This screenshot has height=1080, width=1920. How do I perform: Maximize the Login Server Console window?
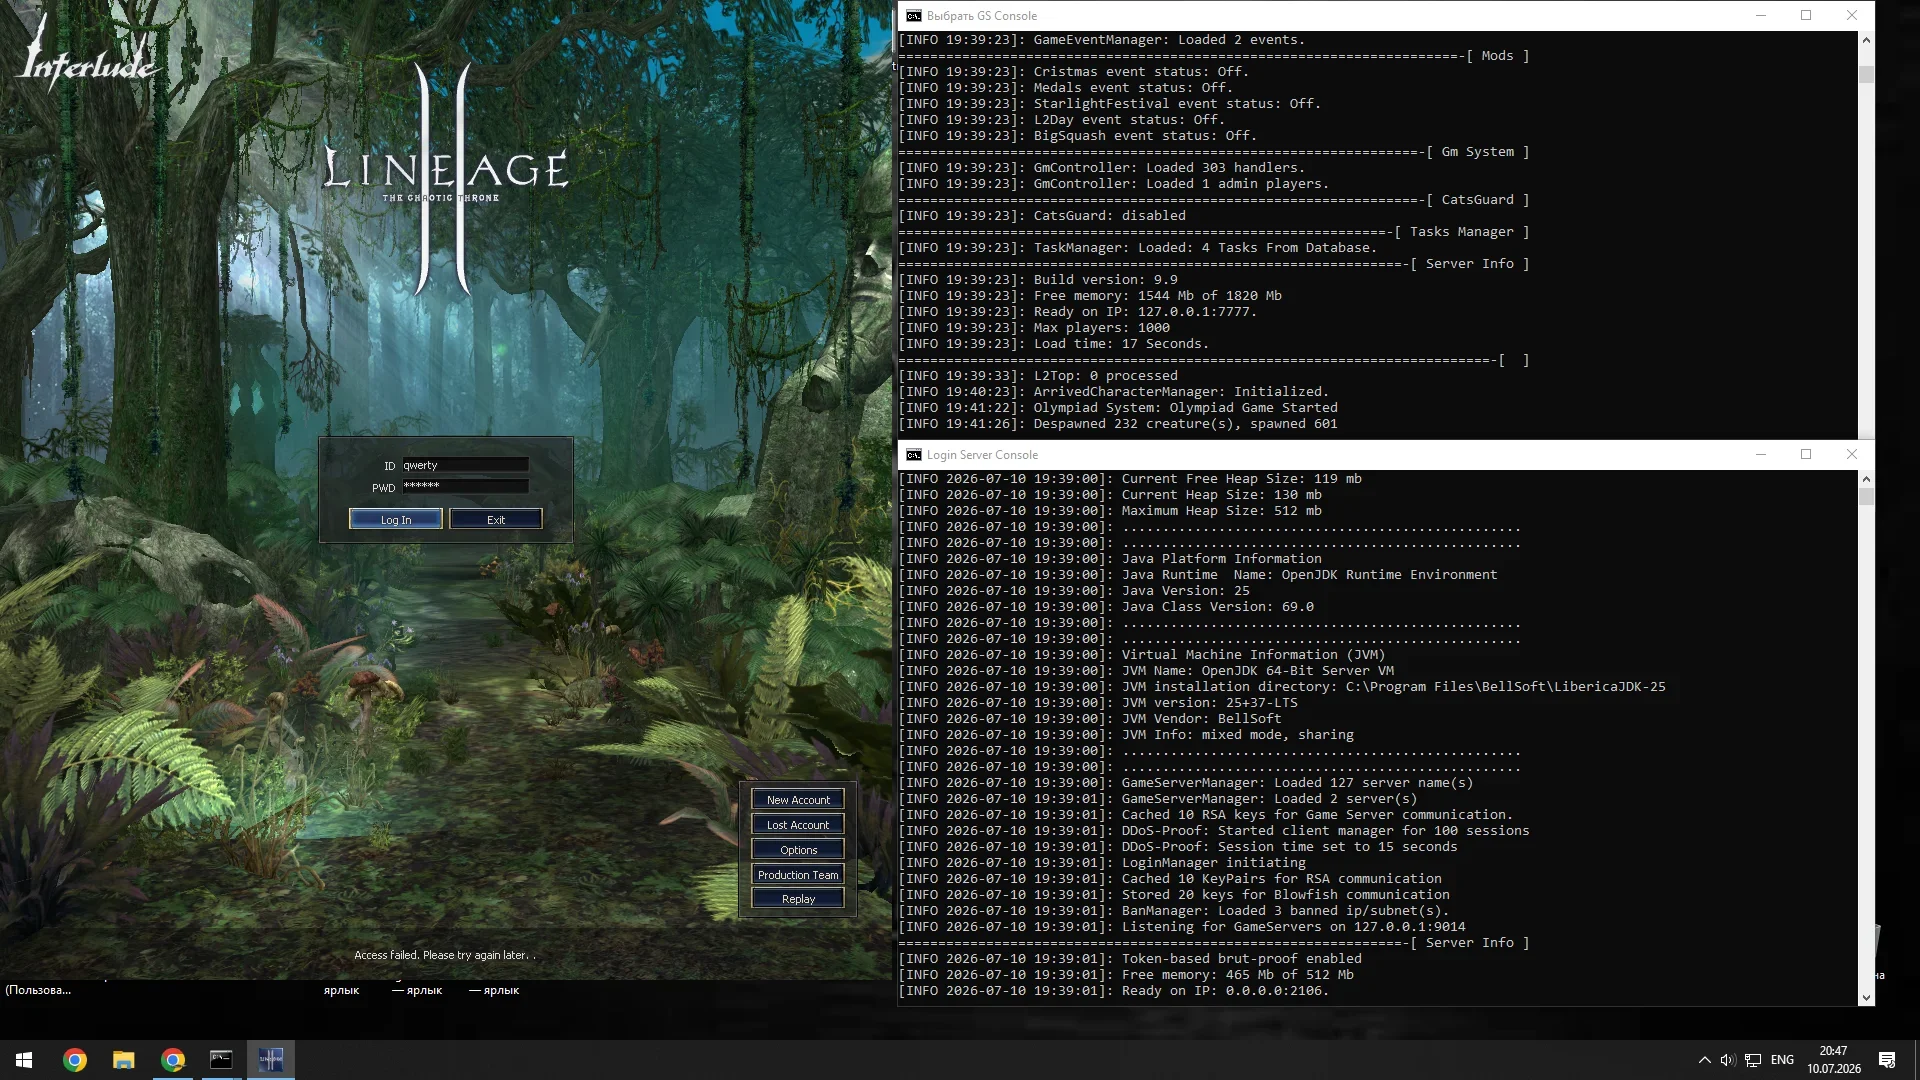coord(1806,454)
